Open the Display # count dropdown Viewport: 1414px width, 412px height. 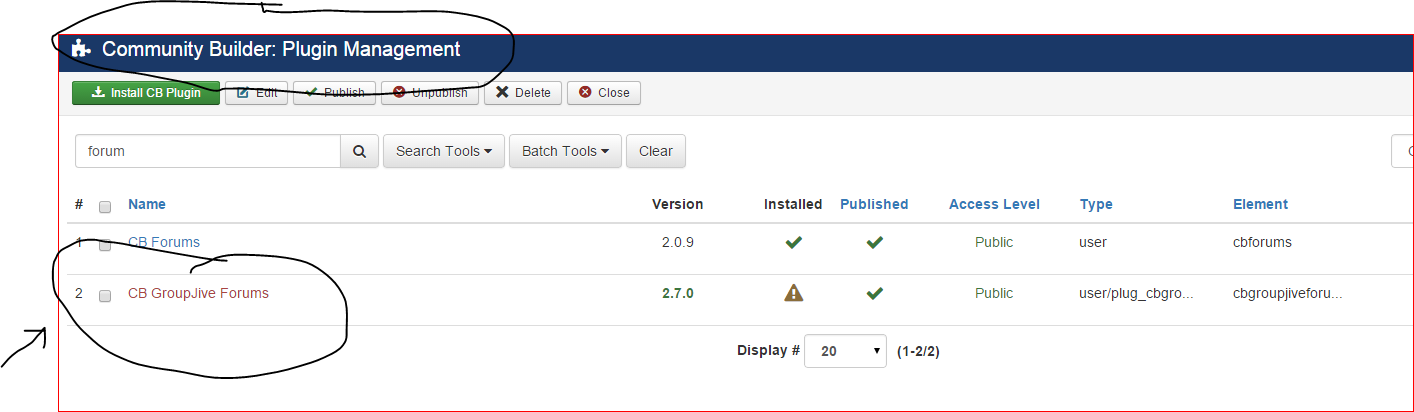845,351
